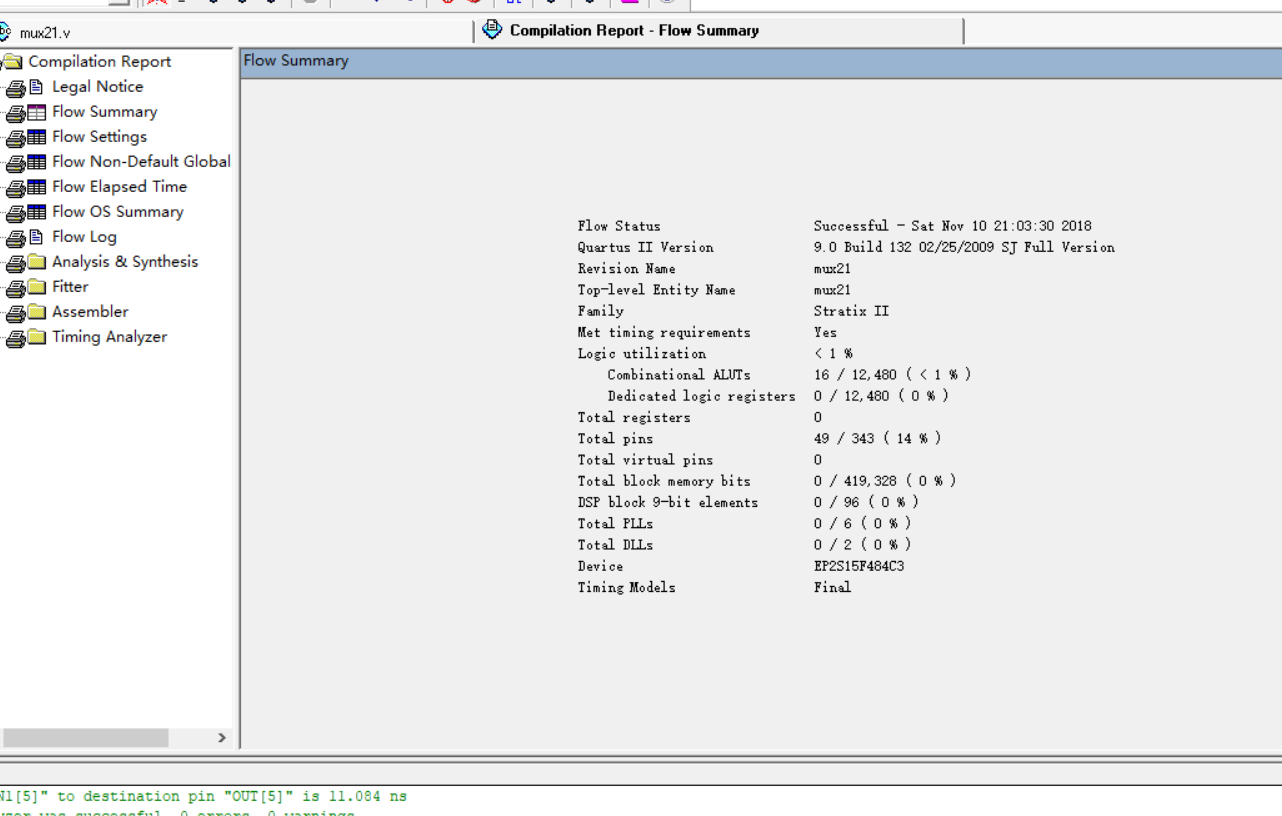The image size is (1282, 816).
Task: Click the 'Total PLLs' label
Action: click(x=615, y=524)
